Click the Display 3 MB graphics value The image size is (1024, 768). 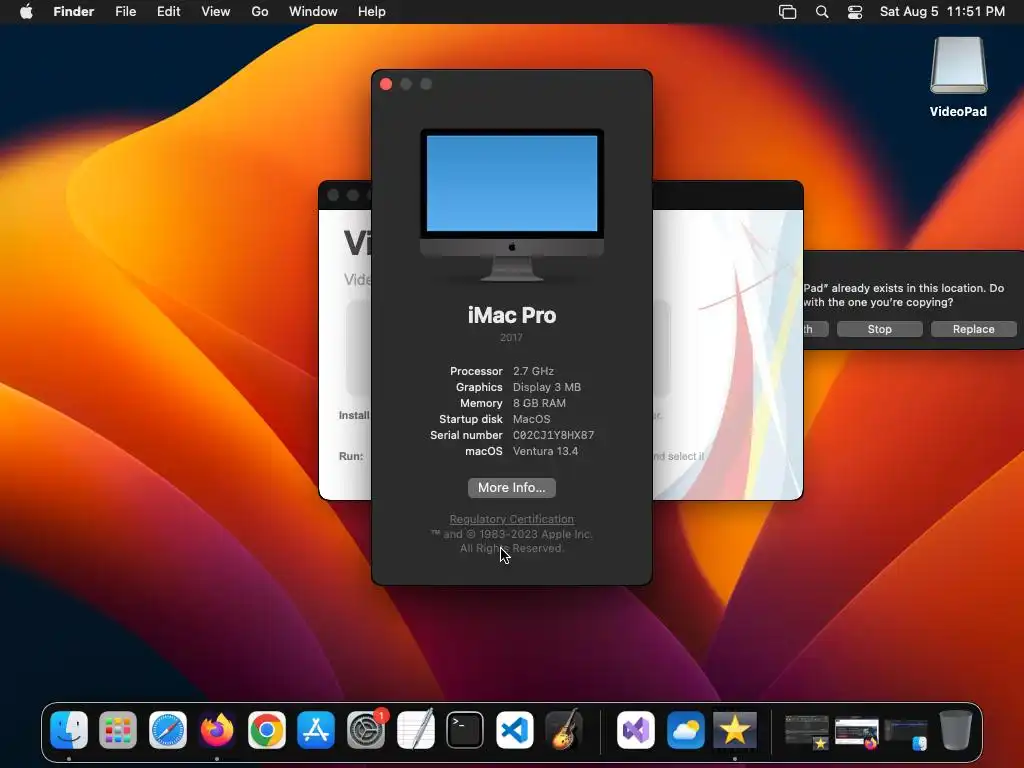coord(547,387)
